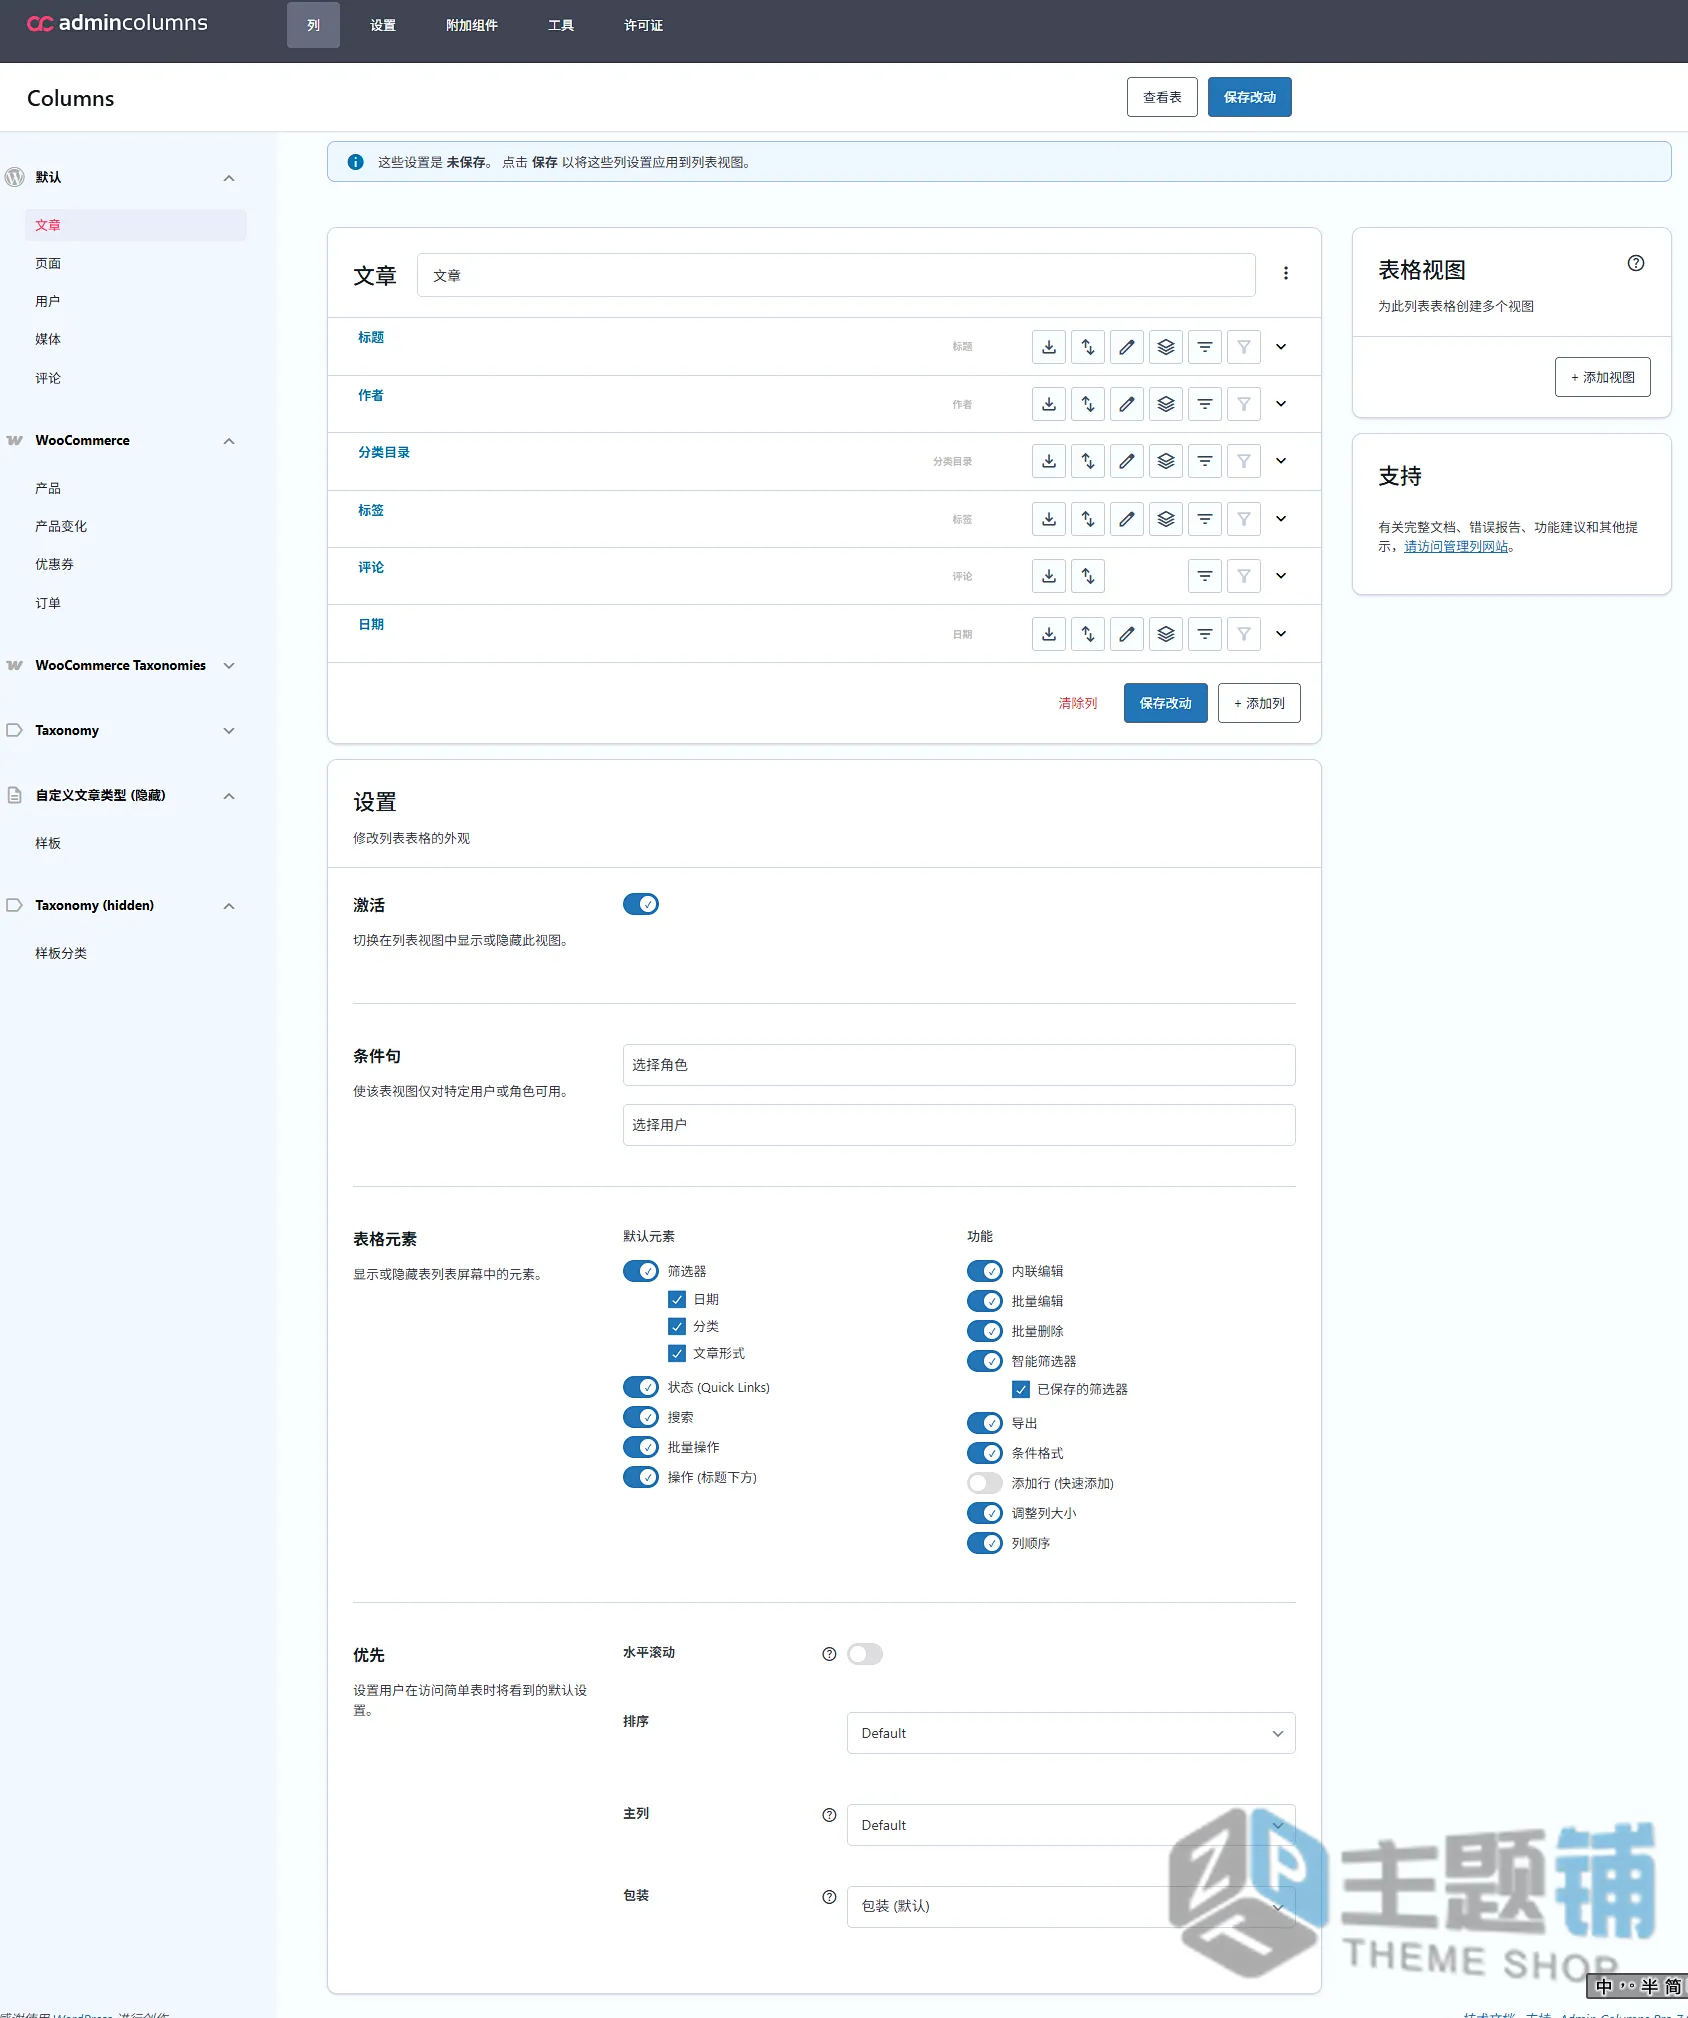Screen dimensions: 1688x2018
Task: Click help icon next to 包装
Action: click(x=829, y=1897)
